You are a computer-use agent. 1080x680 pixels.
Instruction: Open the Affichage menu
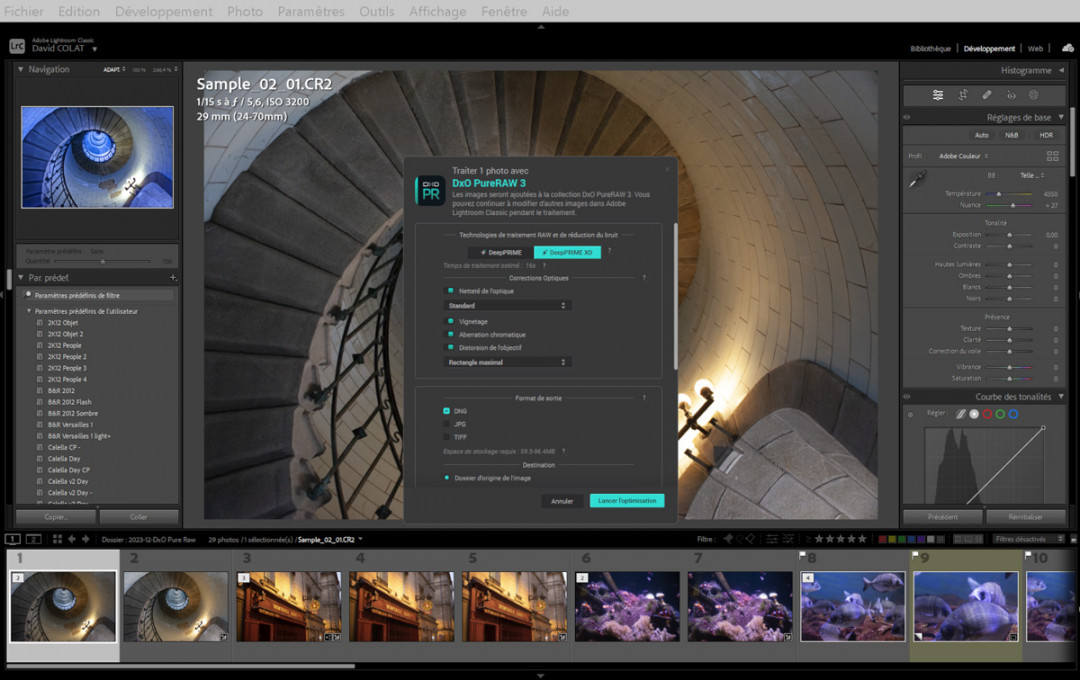[x=437, y=12]
